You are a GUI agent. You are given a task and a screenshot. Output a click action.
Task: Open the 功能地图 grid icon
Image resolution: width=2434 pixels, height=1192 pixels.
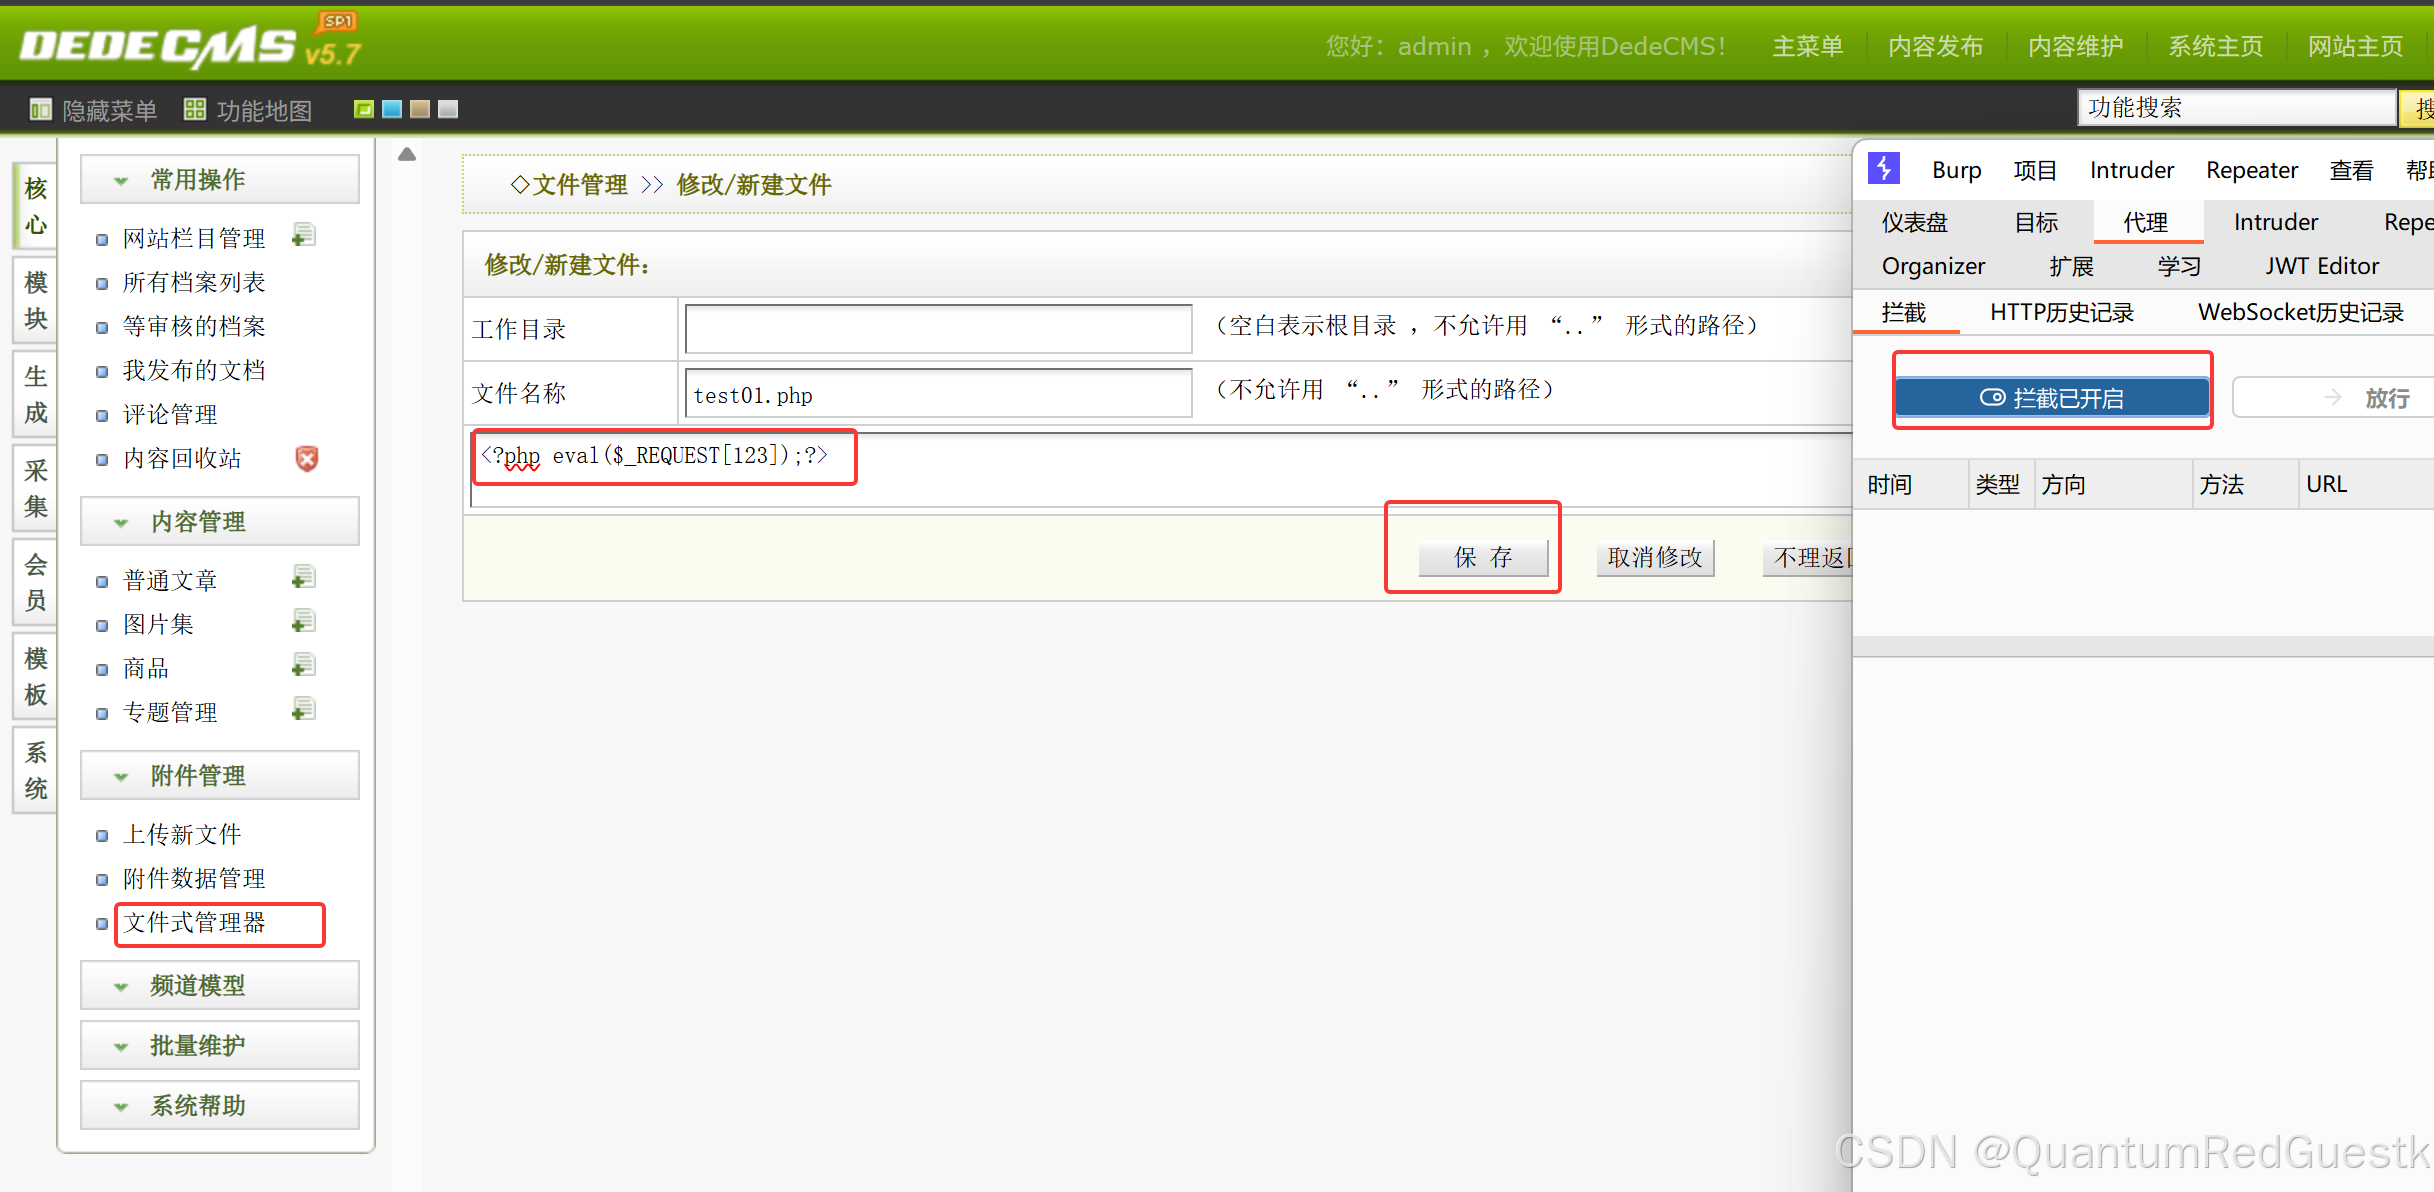pyautogui.click(x=195, y=109)
